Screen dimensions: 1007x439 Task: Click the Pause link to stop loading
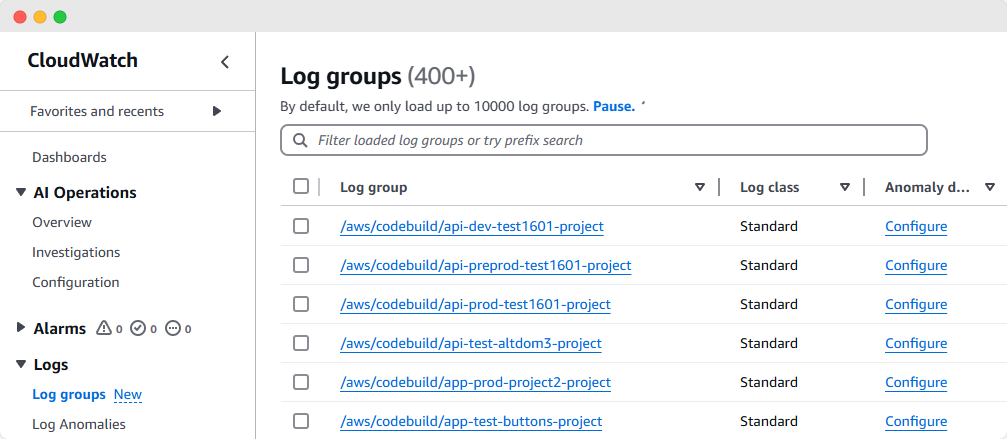(x=614, y=107)
